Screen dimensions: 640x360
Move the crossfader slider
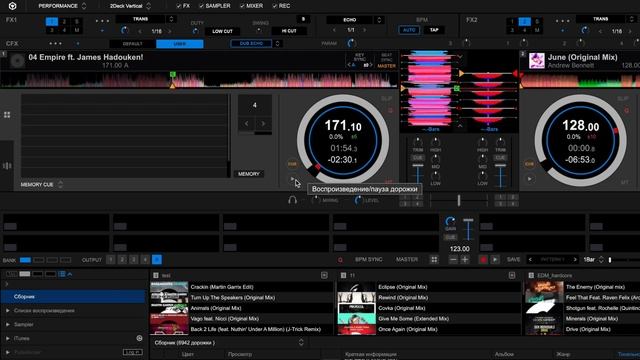pyautogui.click(x=459, y=200)
